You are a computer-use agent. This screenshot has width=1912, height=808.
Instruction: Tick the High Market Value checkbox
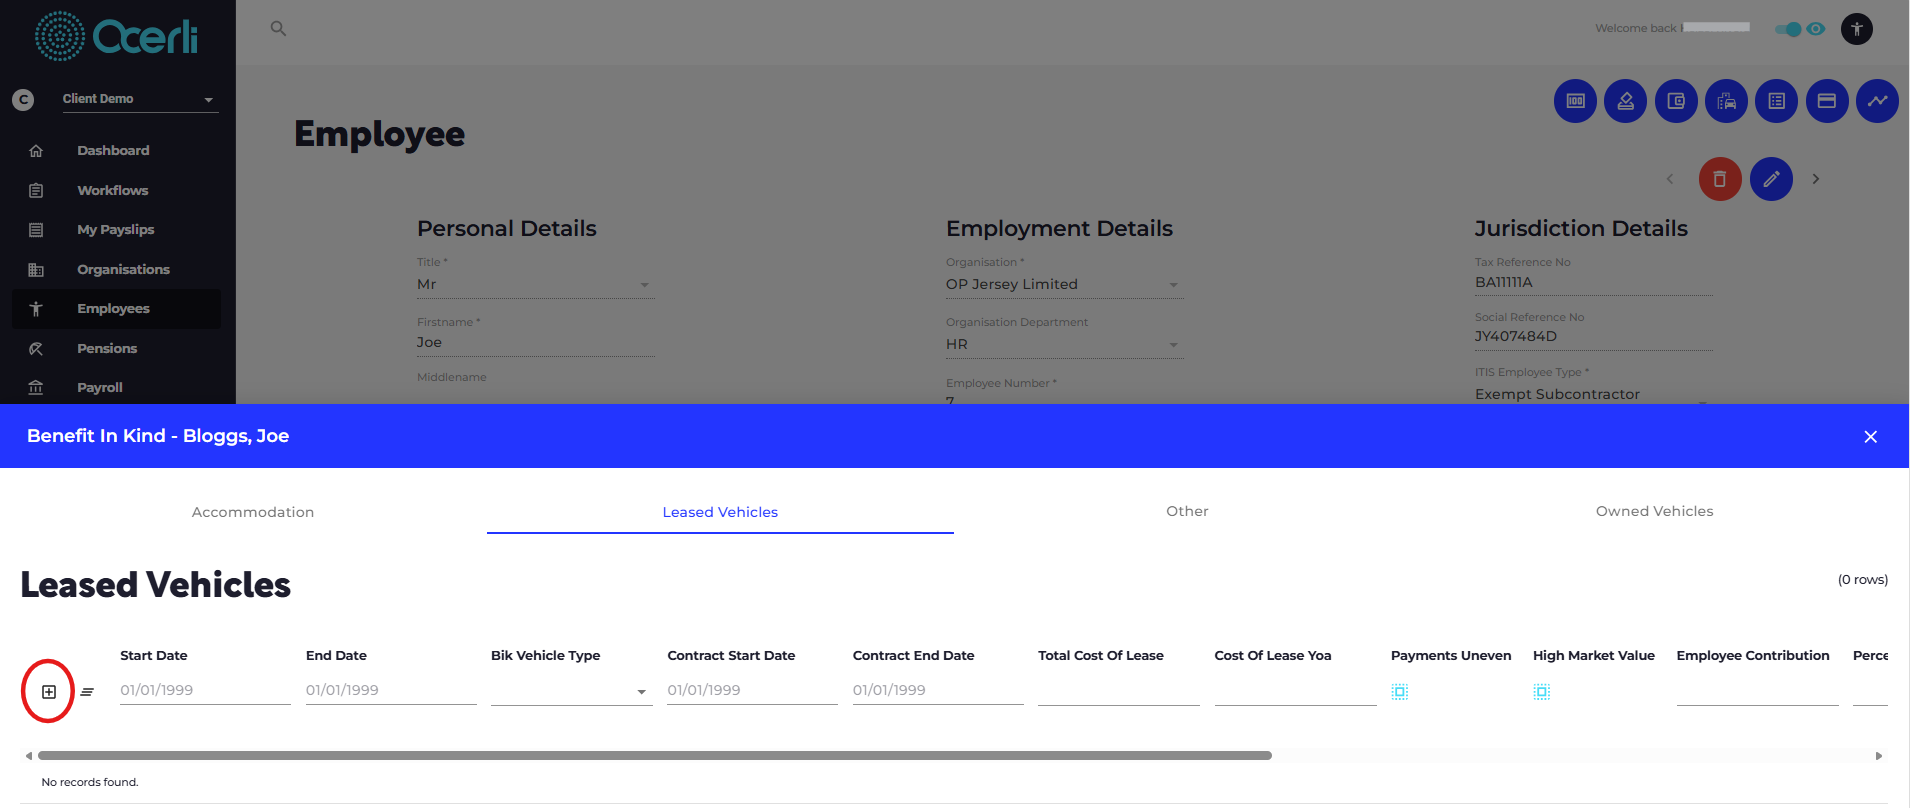pyautogui.click(x=1541, y=692)
